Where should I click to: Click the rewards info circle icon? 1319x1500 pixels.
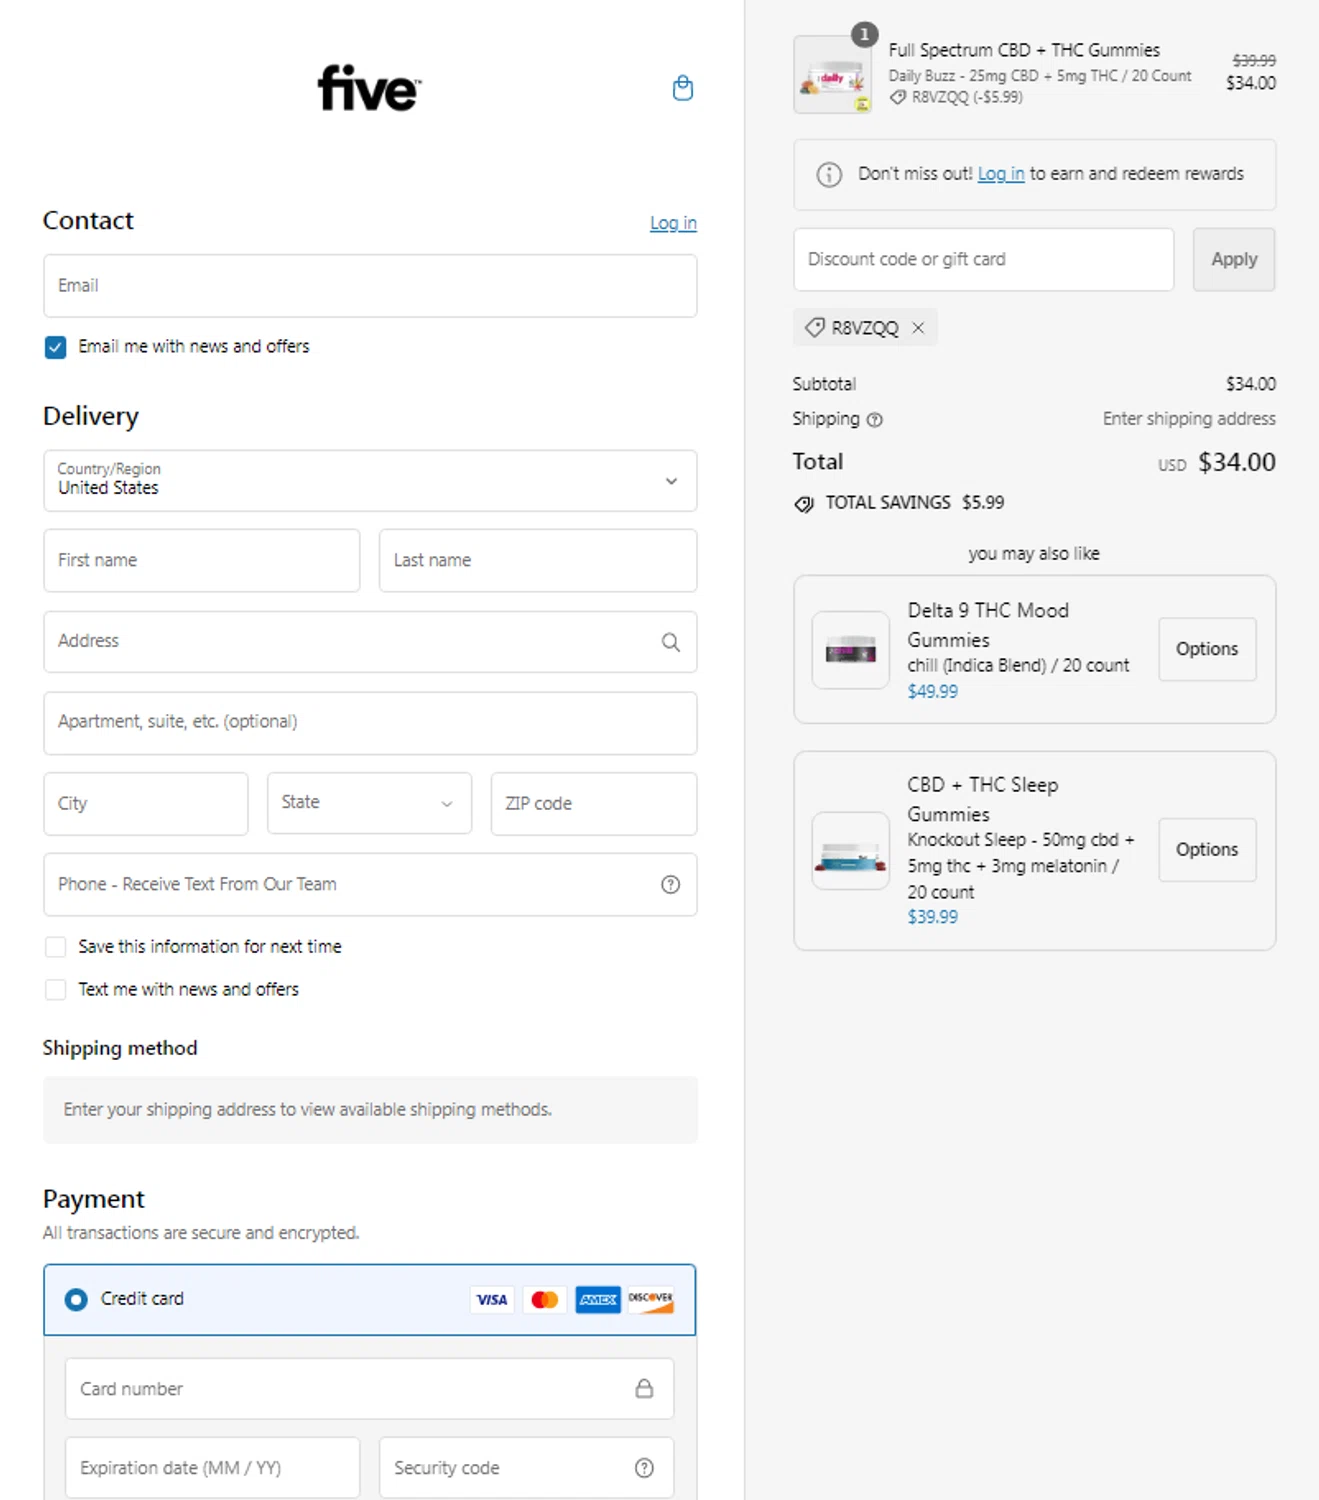(x=829, y=175)
